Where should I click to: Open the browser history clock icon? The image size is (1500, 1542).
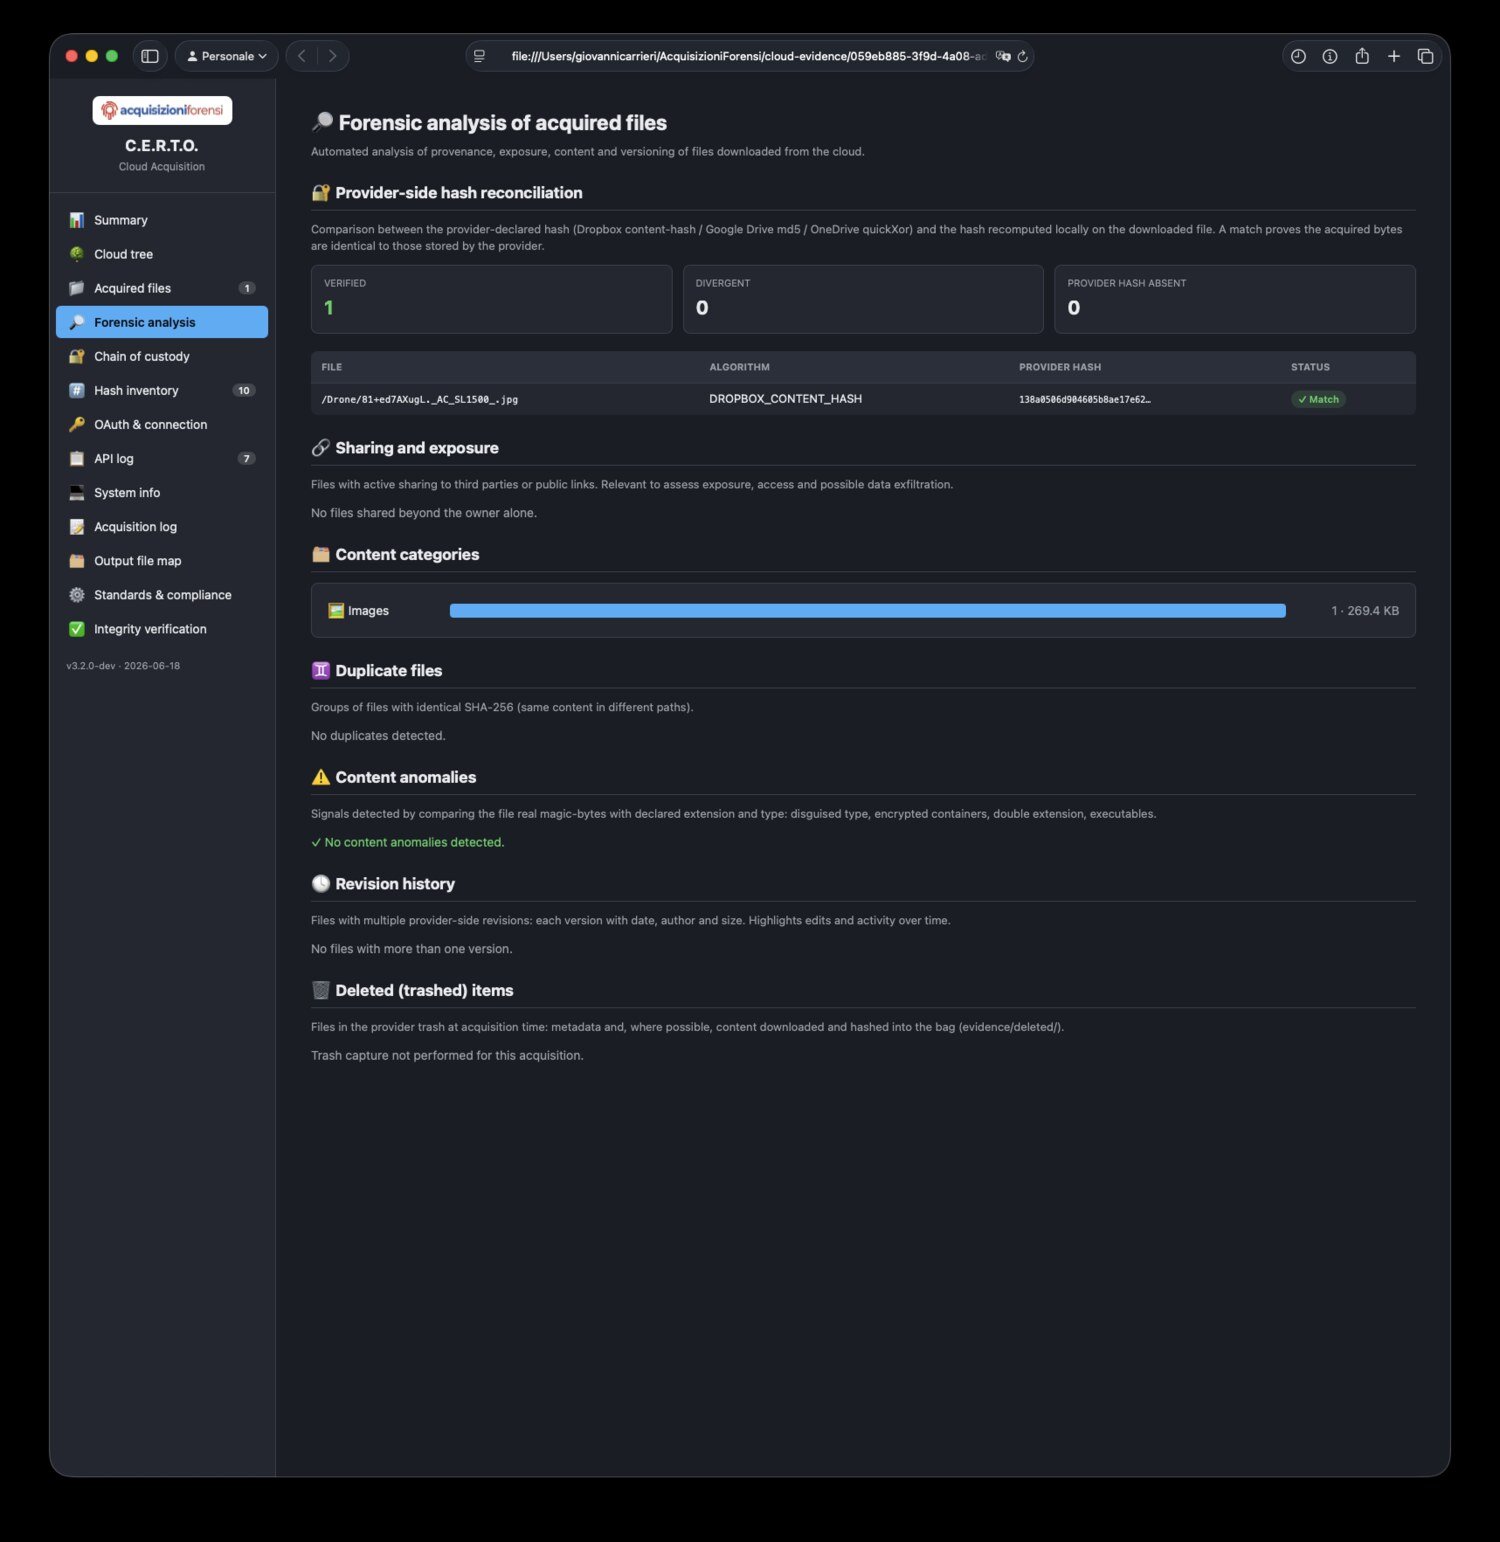(x=1298, y=57)
